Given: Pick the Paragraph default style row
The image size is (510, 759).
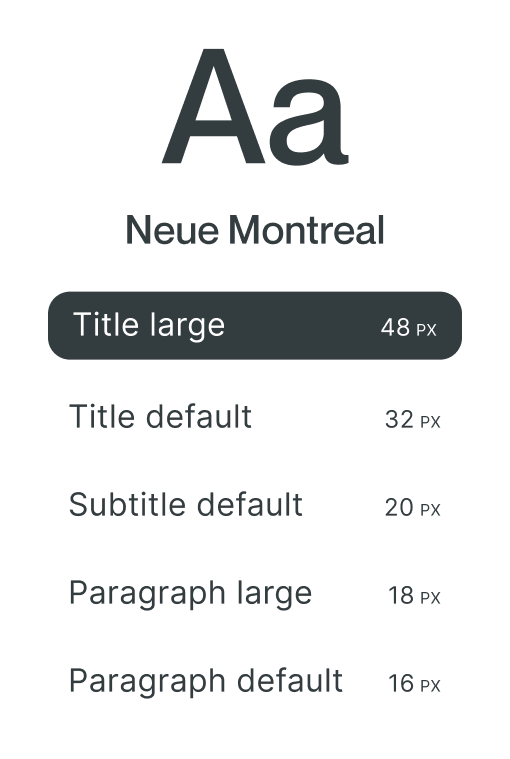Looking at the screenshot, I should click(255, 681).
